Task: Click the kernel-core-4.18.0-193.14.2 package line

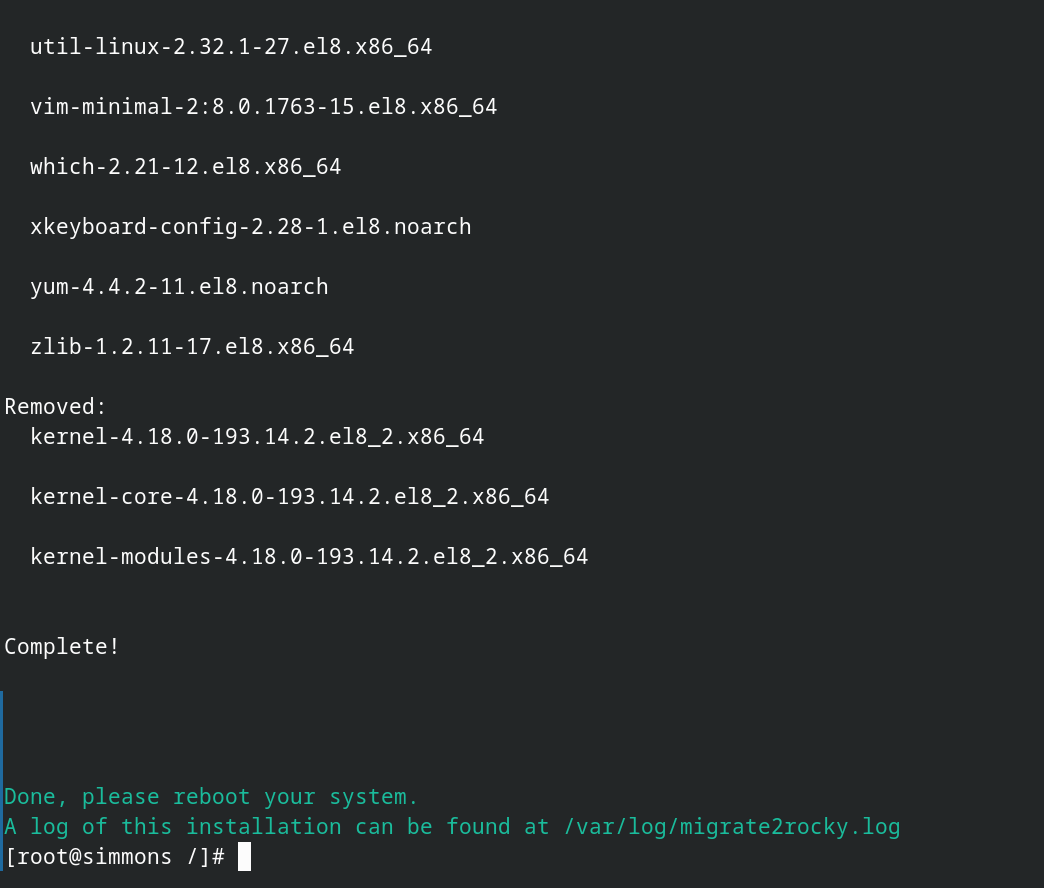Action: pos(289,497)
